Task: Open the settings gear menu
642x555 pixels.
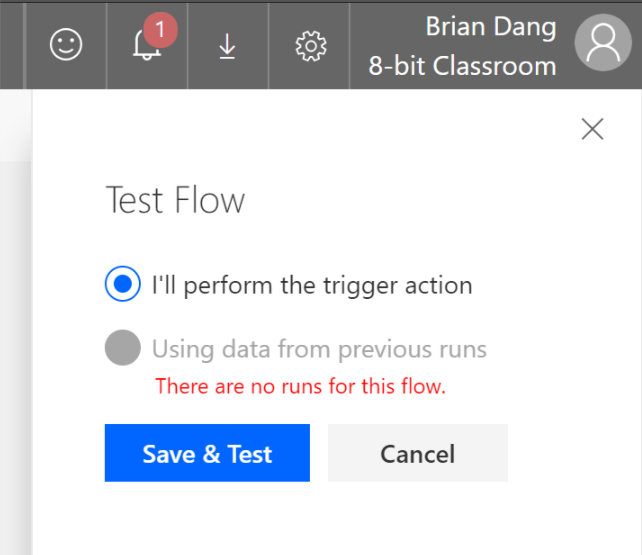Action: [x=311, y=46]
